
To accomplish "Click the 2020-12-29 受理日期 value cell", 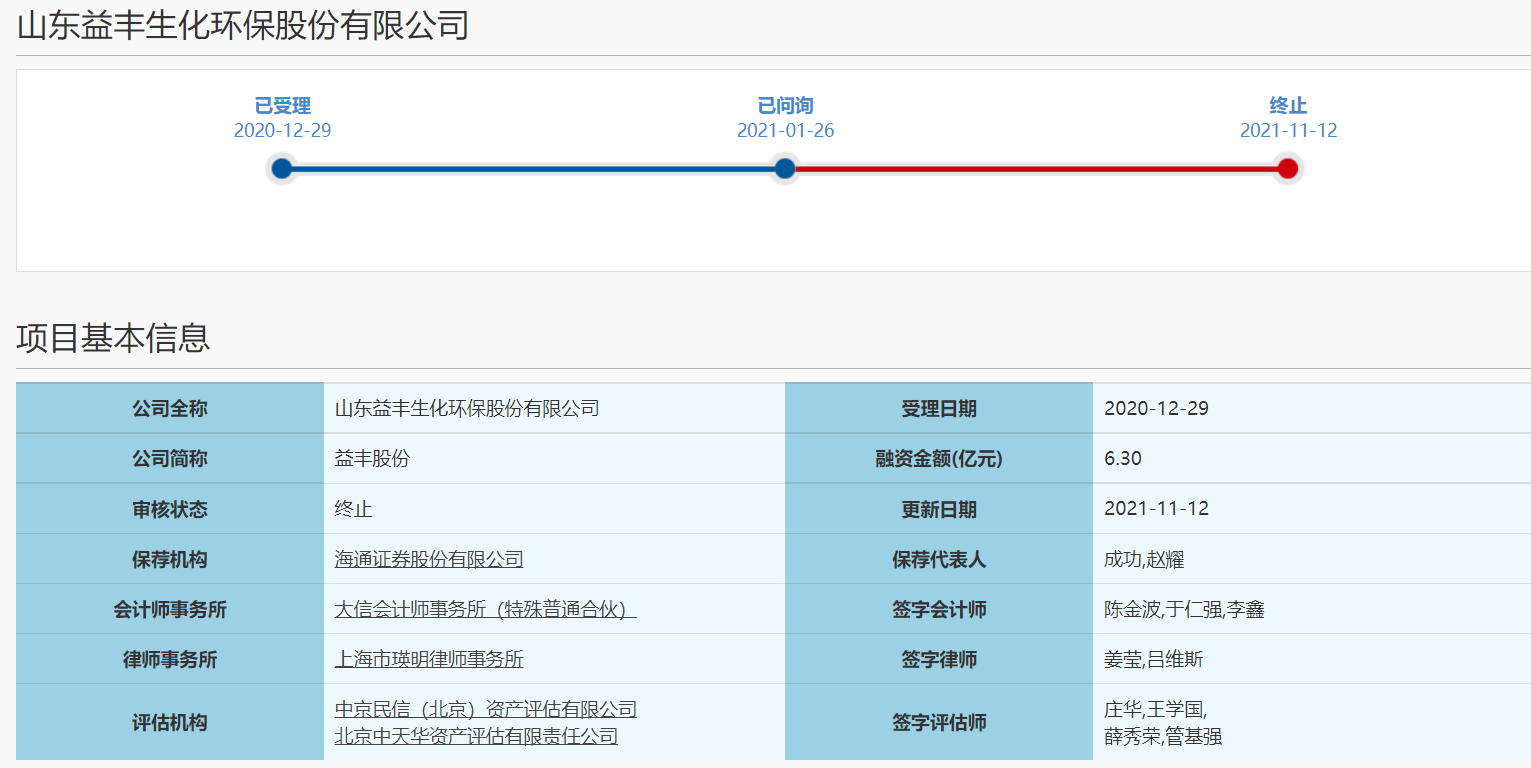I will (1312, 409).
